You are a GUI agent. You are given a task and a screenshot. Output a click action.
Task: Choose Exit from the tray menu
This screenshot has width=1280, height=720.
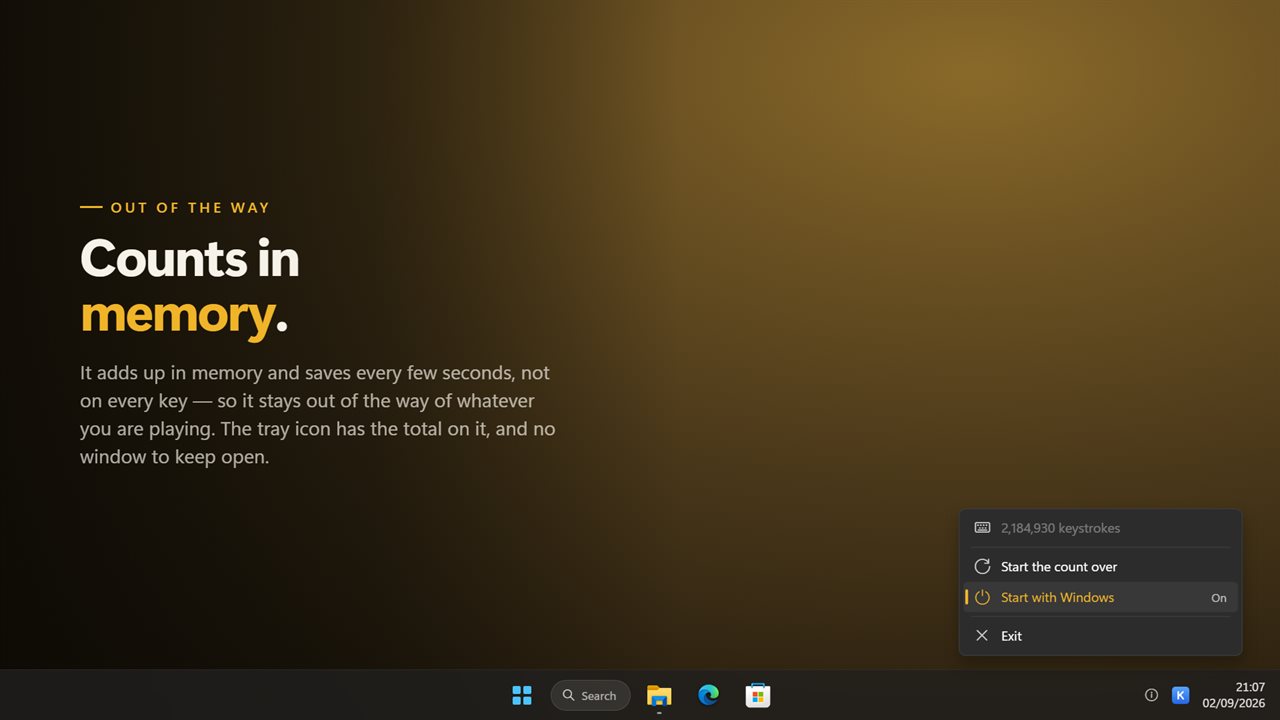tap(1100, 636)
